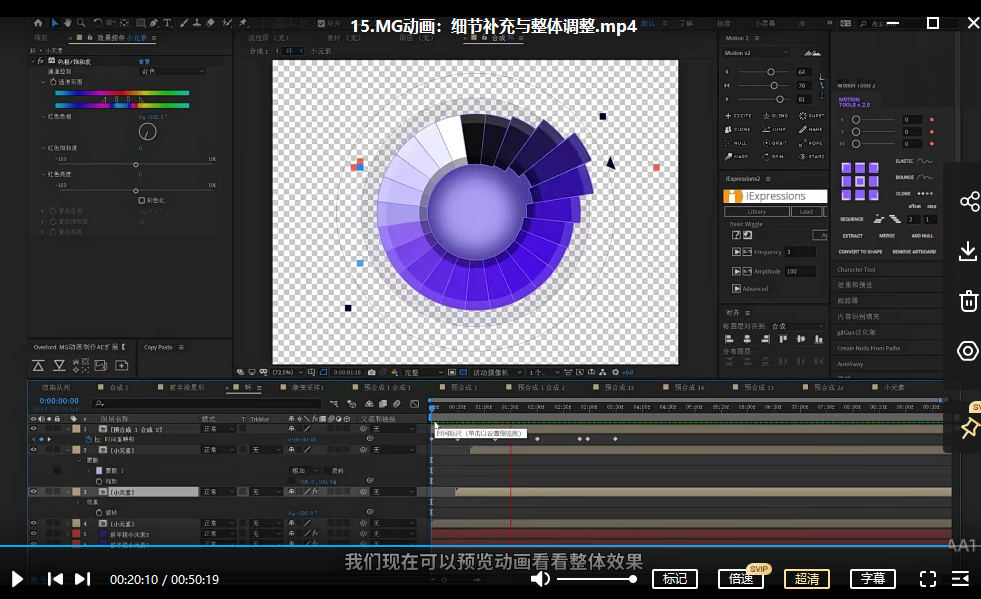
Task: Open the 通道控制 channel dropdown
Action: [171, 71]
